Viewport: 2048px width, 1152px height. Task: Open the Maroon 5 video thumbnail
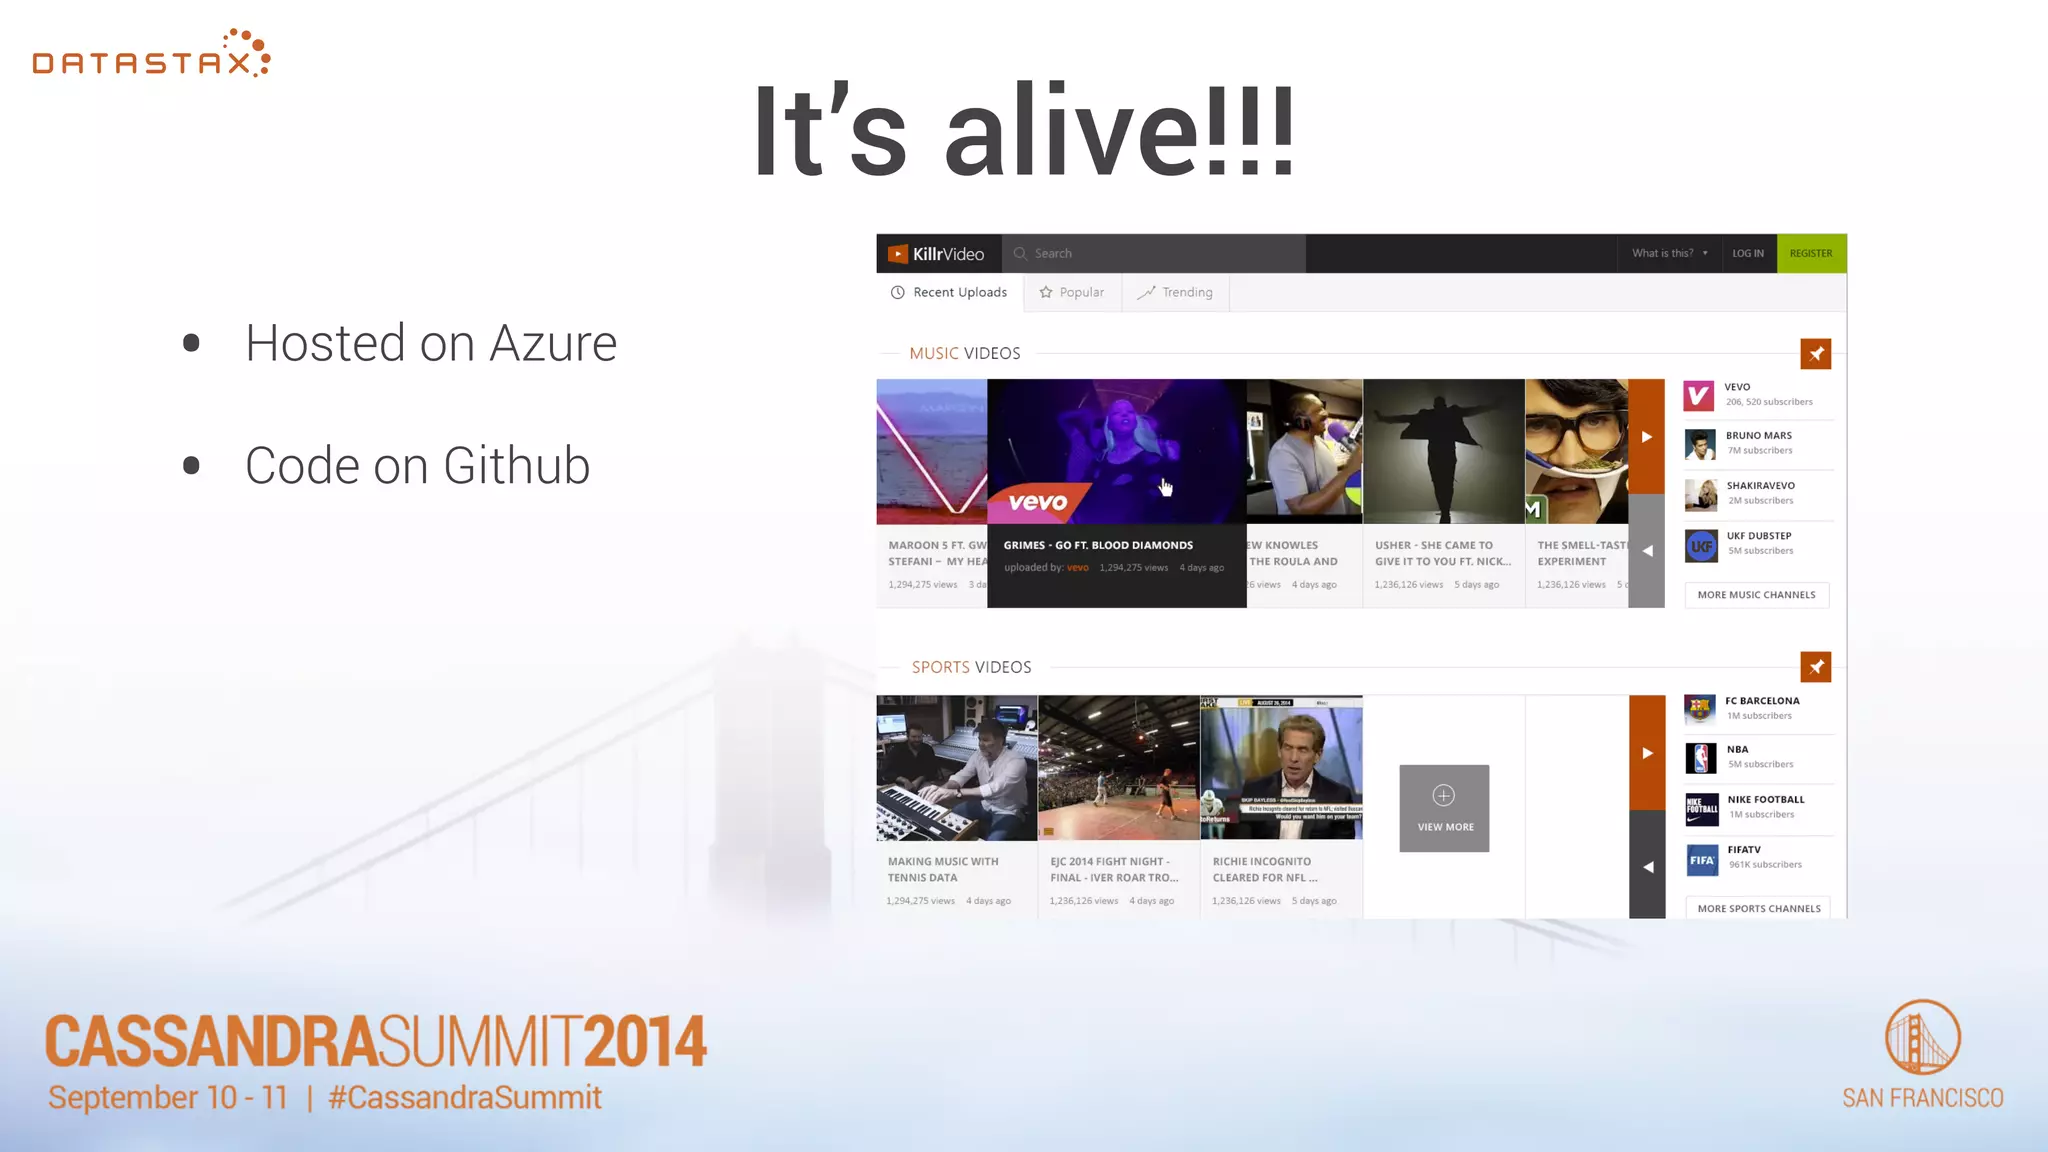(932, 451)
